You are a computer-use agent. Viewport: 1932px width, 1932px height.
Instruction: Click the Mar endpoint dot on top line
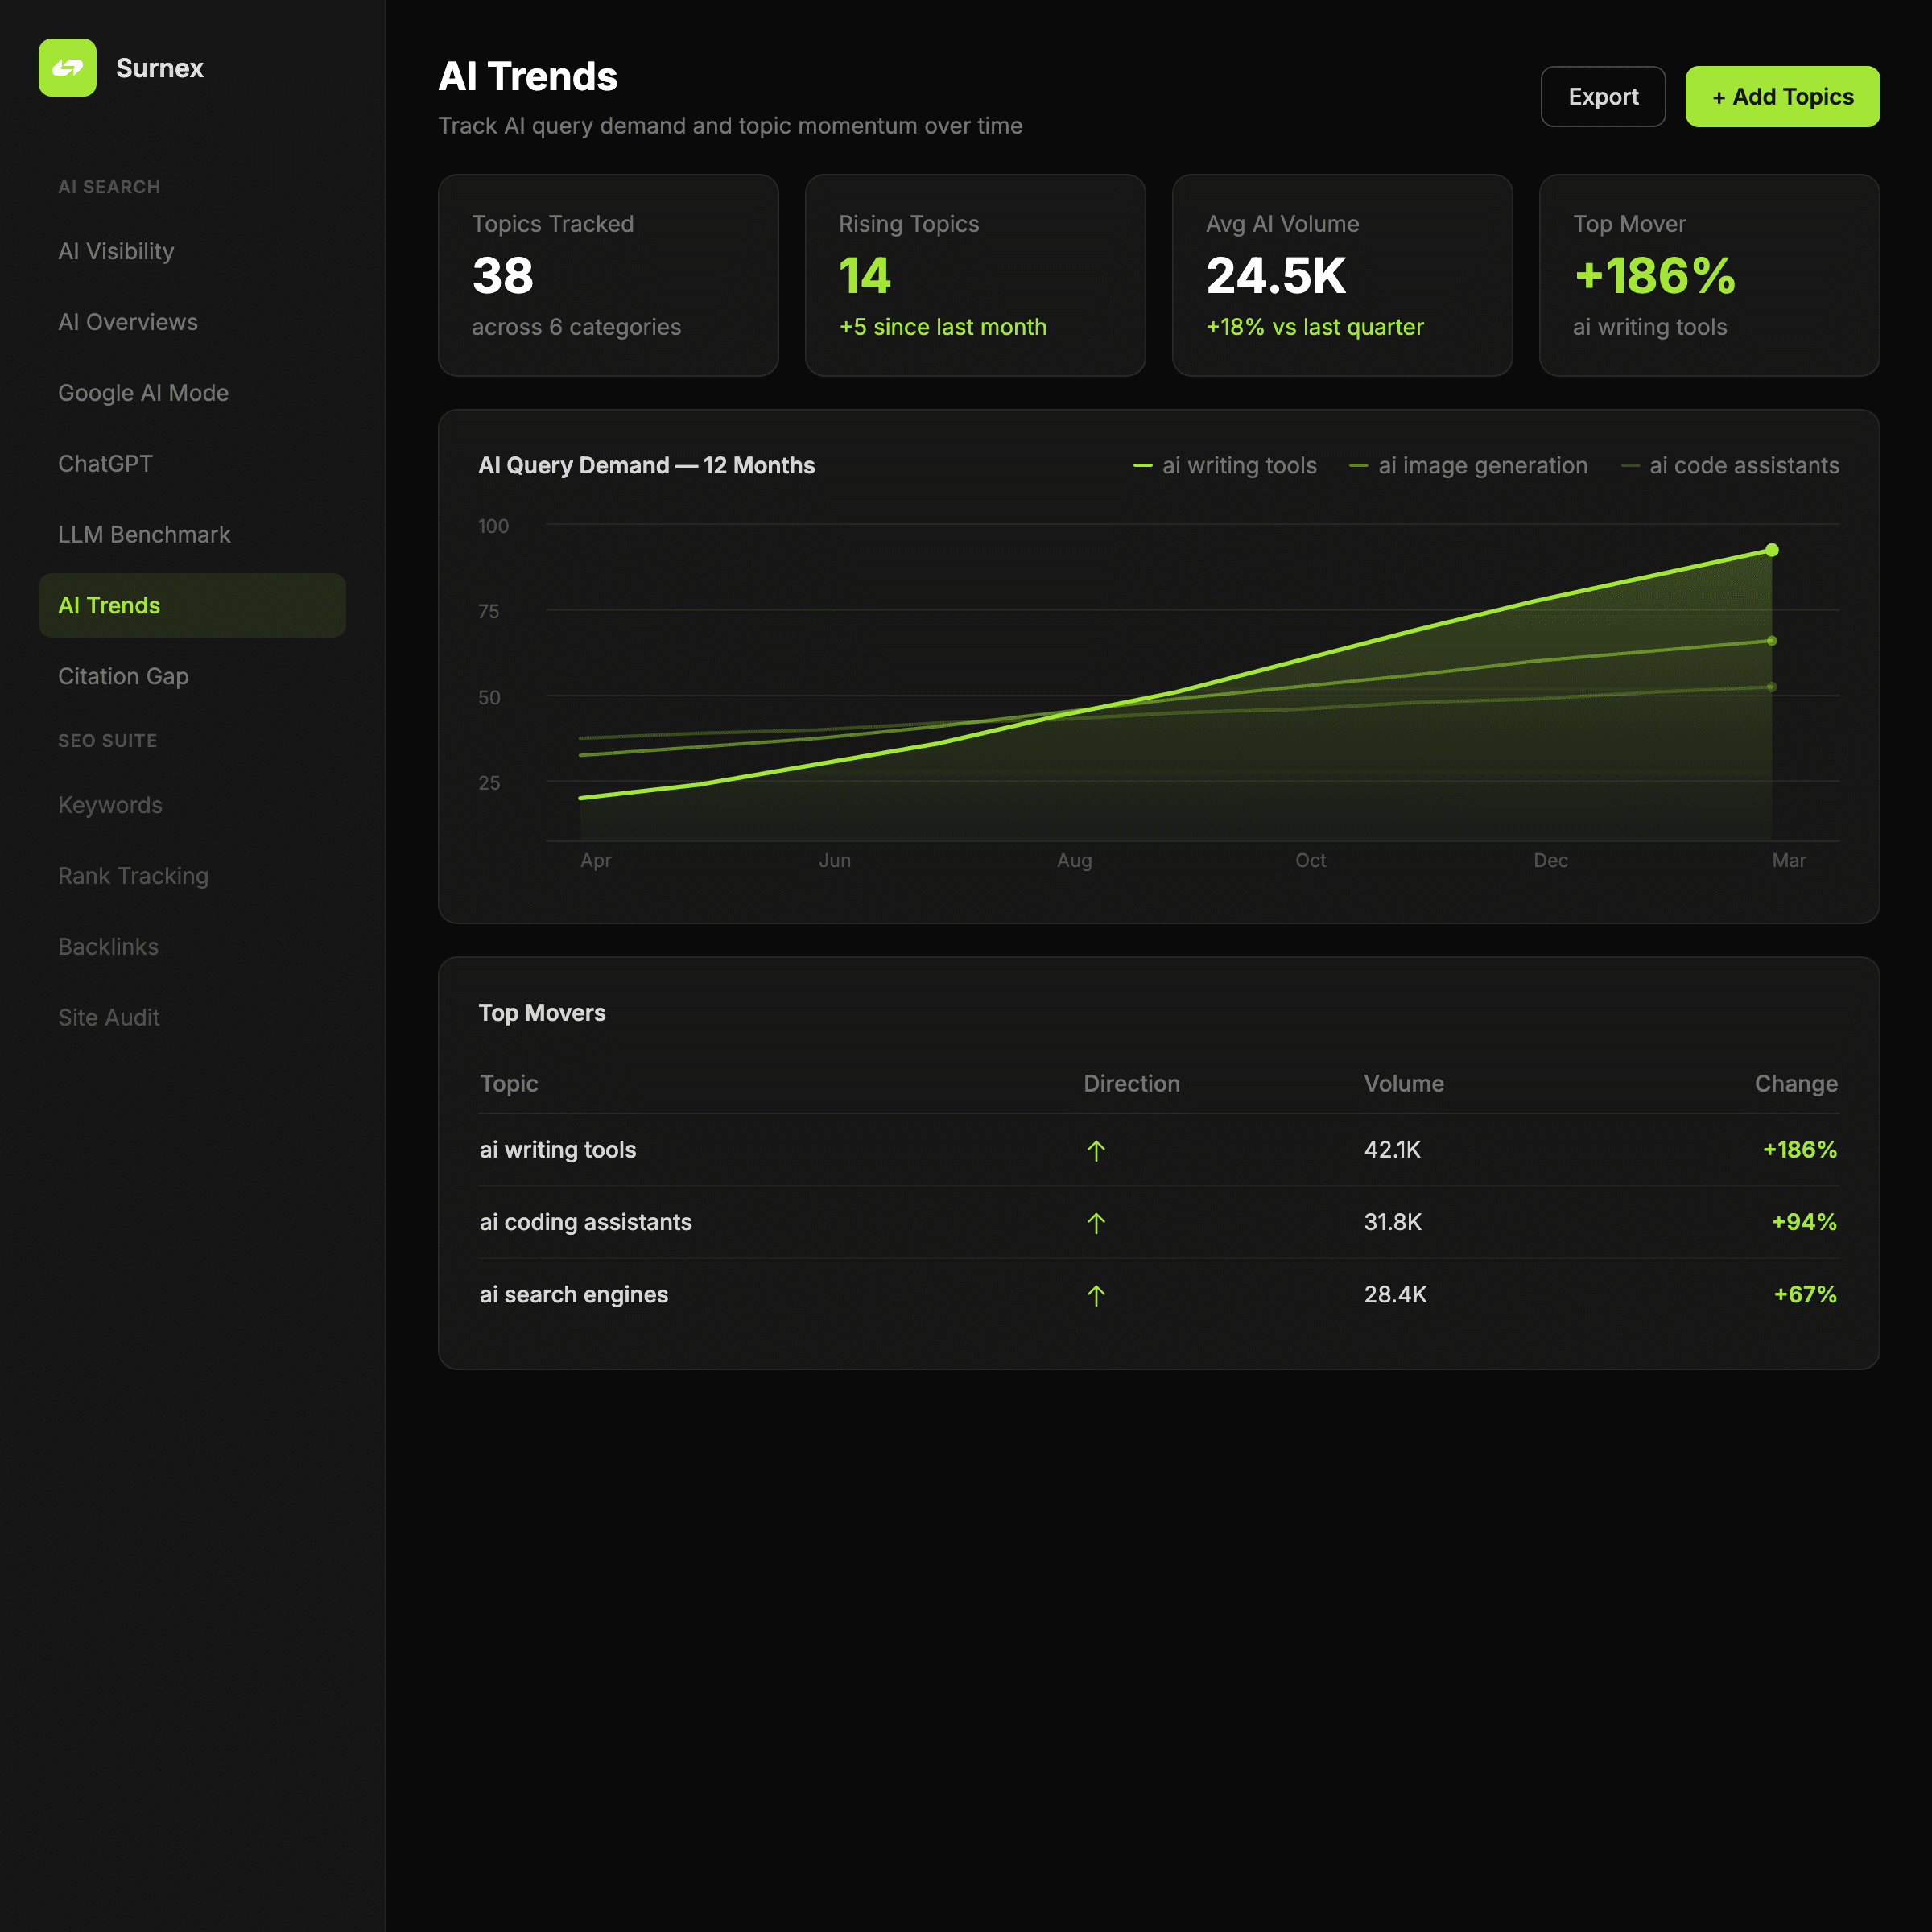pyautogui.click(x=1771, y=550)
